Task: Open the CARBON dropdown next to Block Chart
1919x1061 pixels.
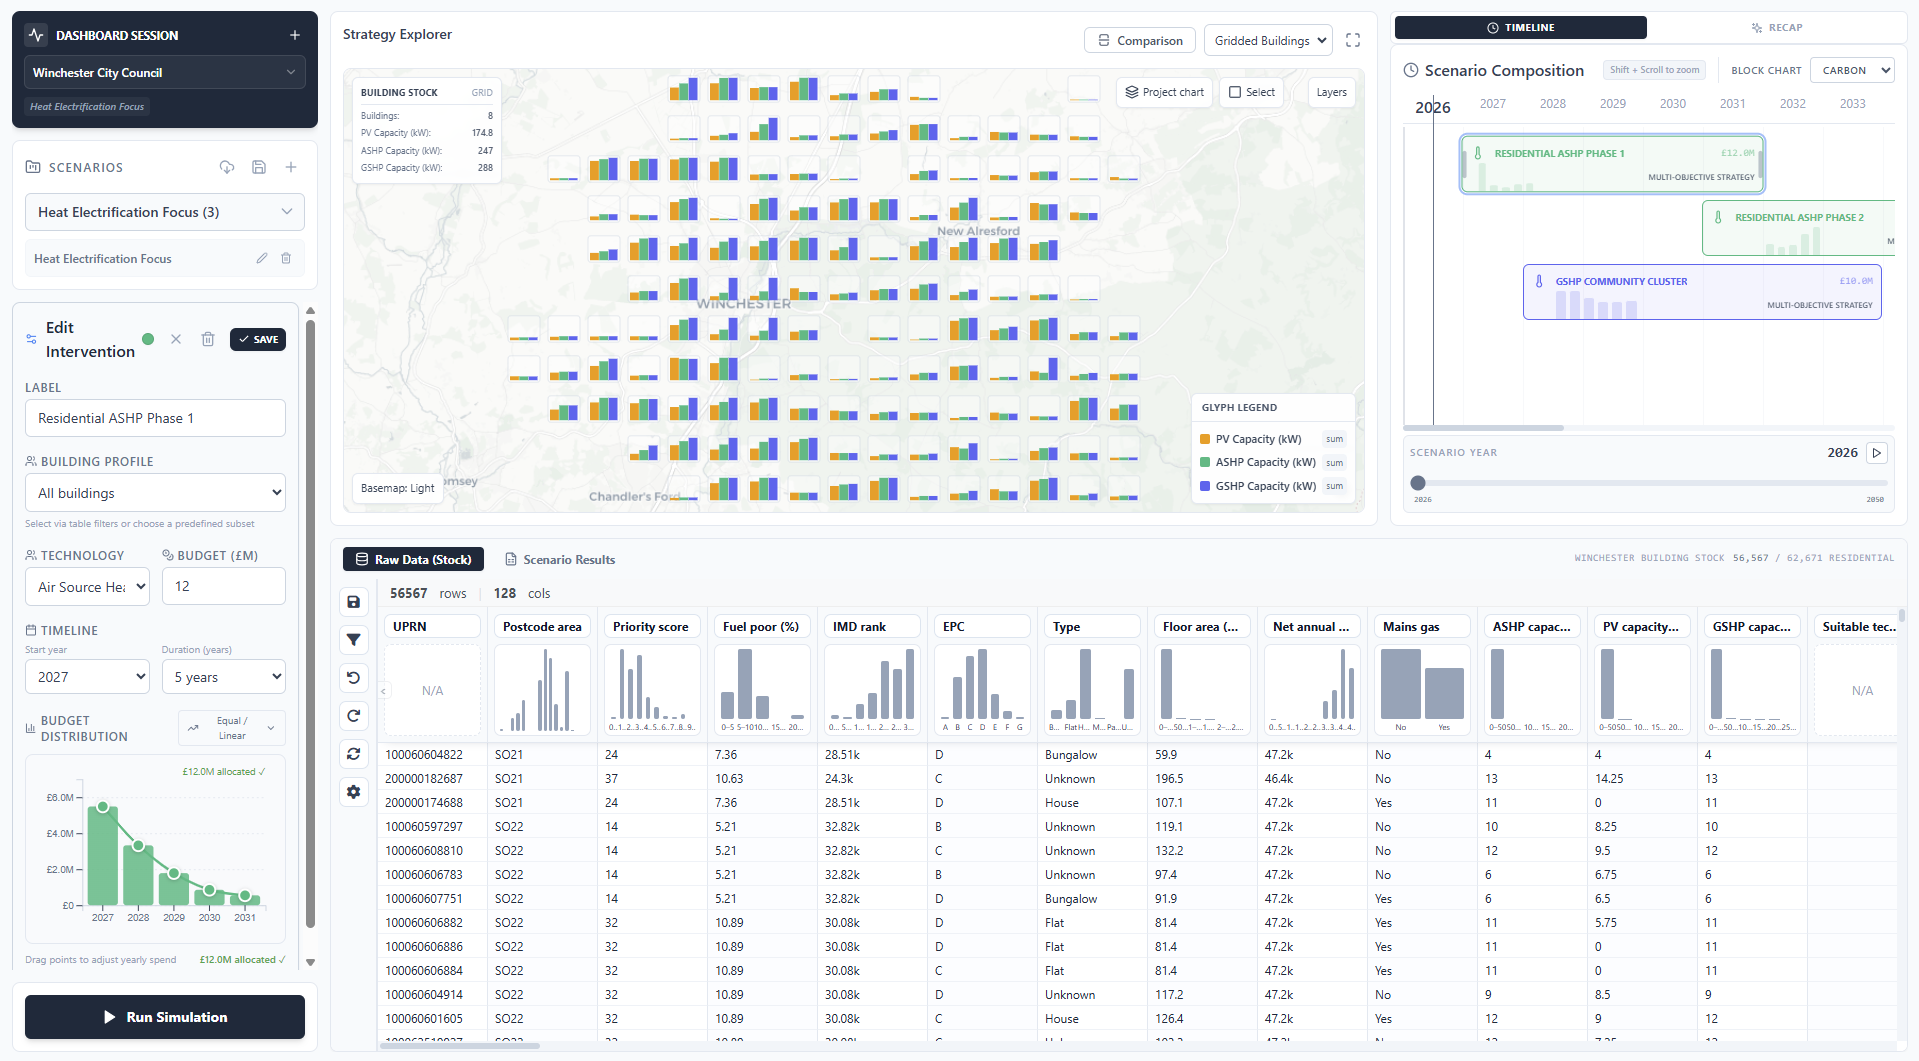Action: pos(1851,70)
